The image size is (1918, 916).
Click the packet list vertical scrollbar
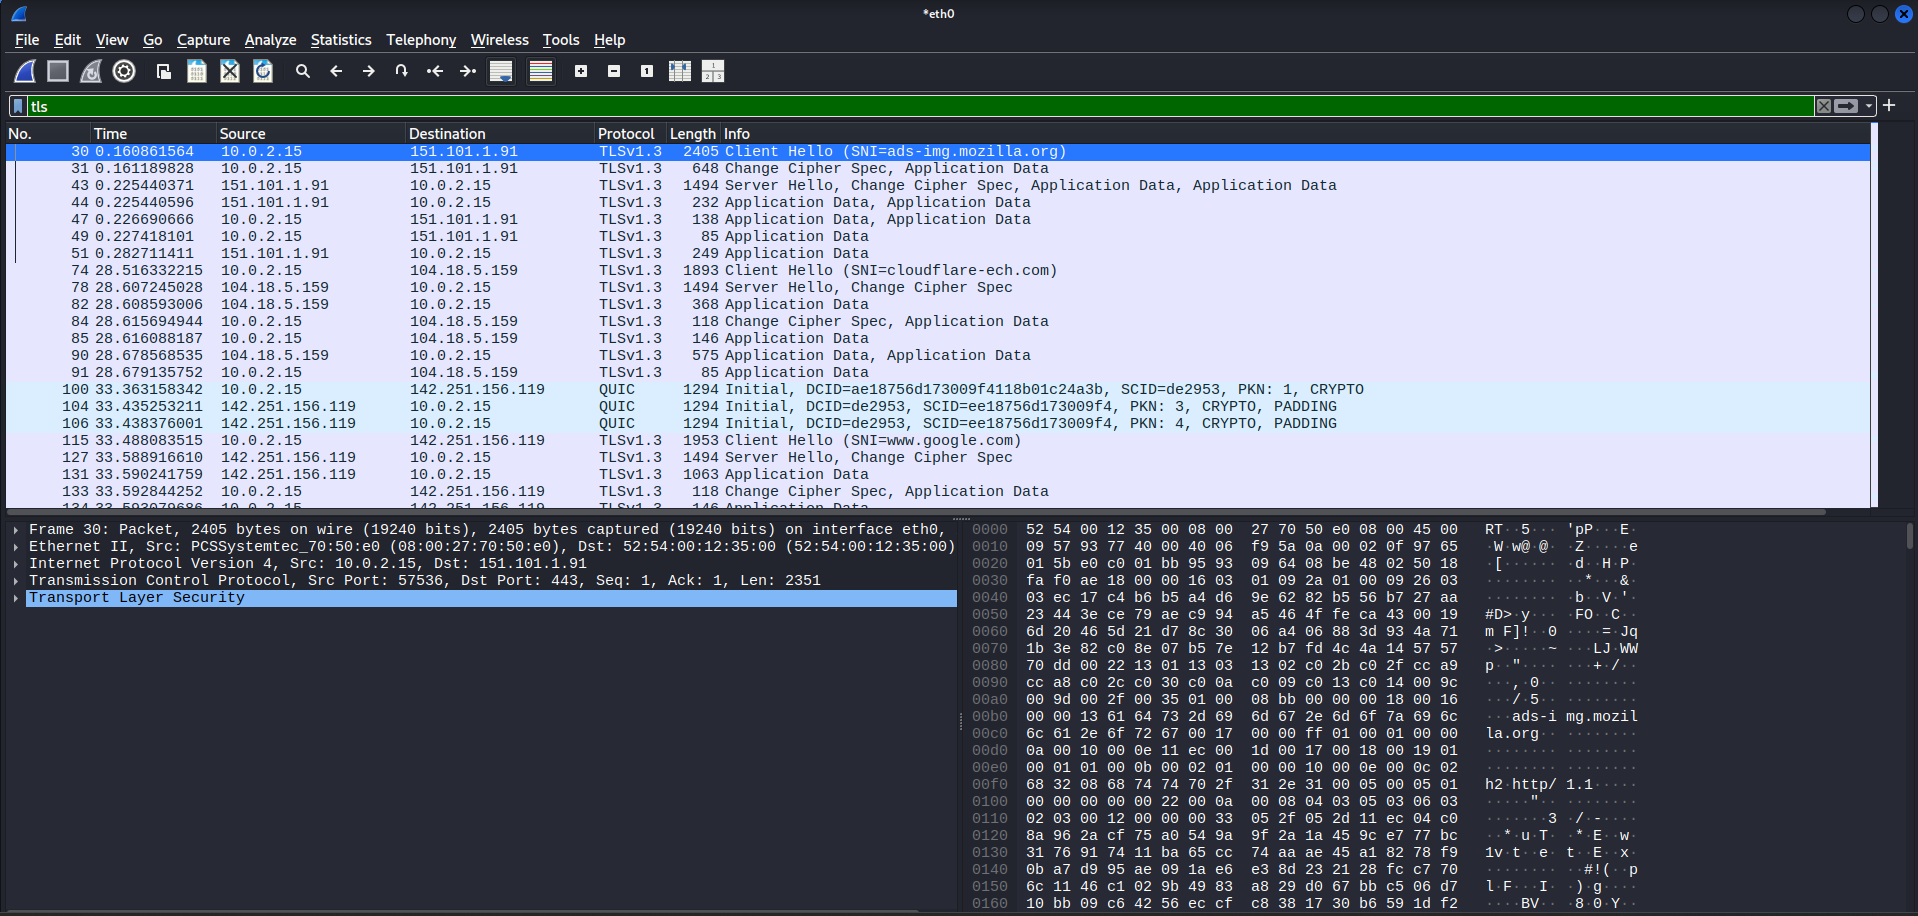pos(1874,315)
